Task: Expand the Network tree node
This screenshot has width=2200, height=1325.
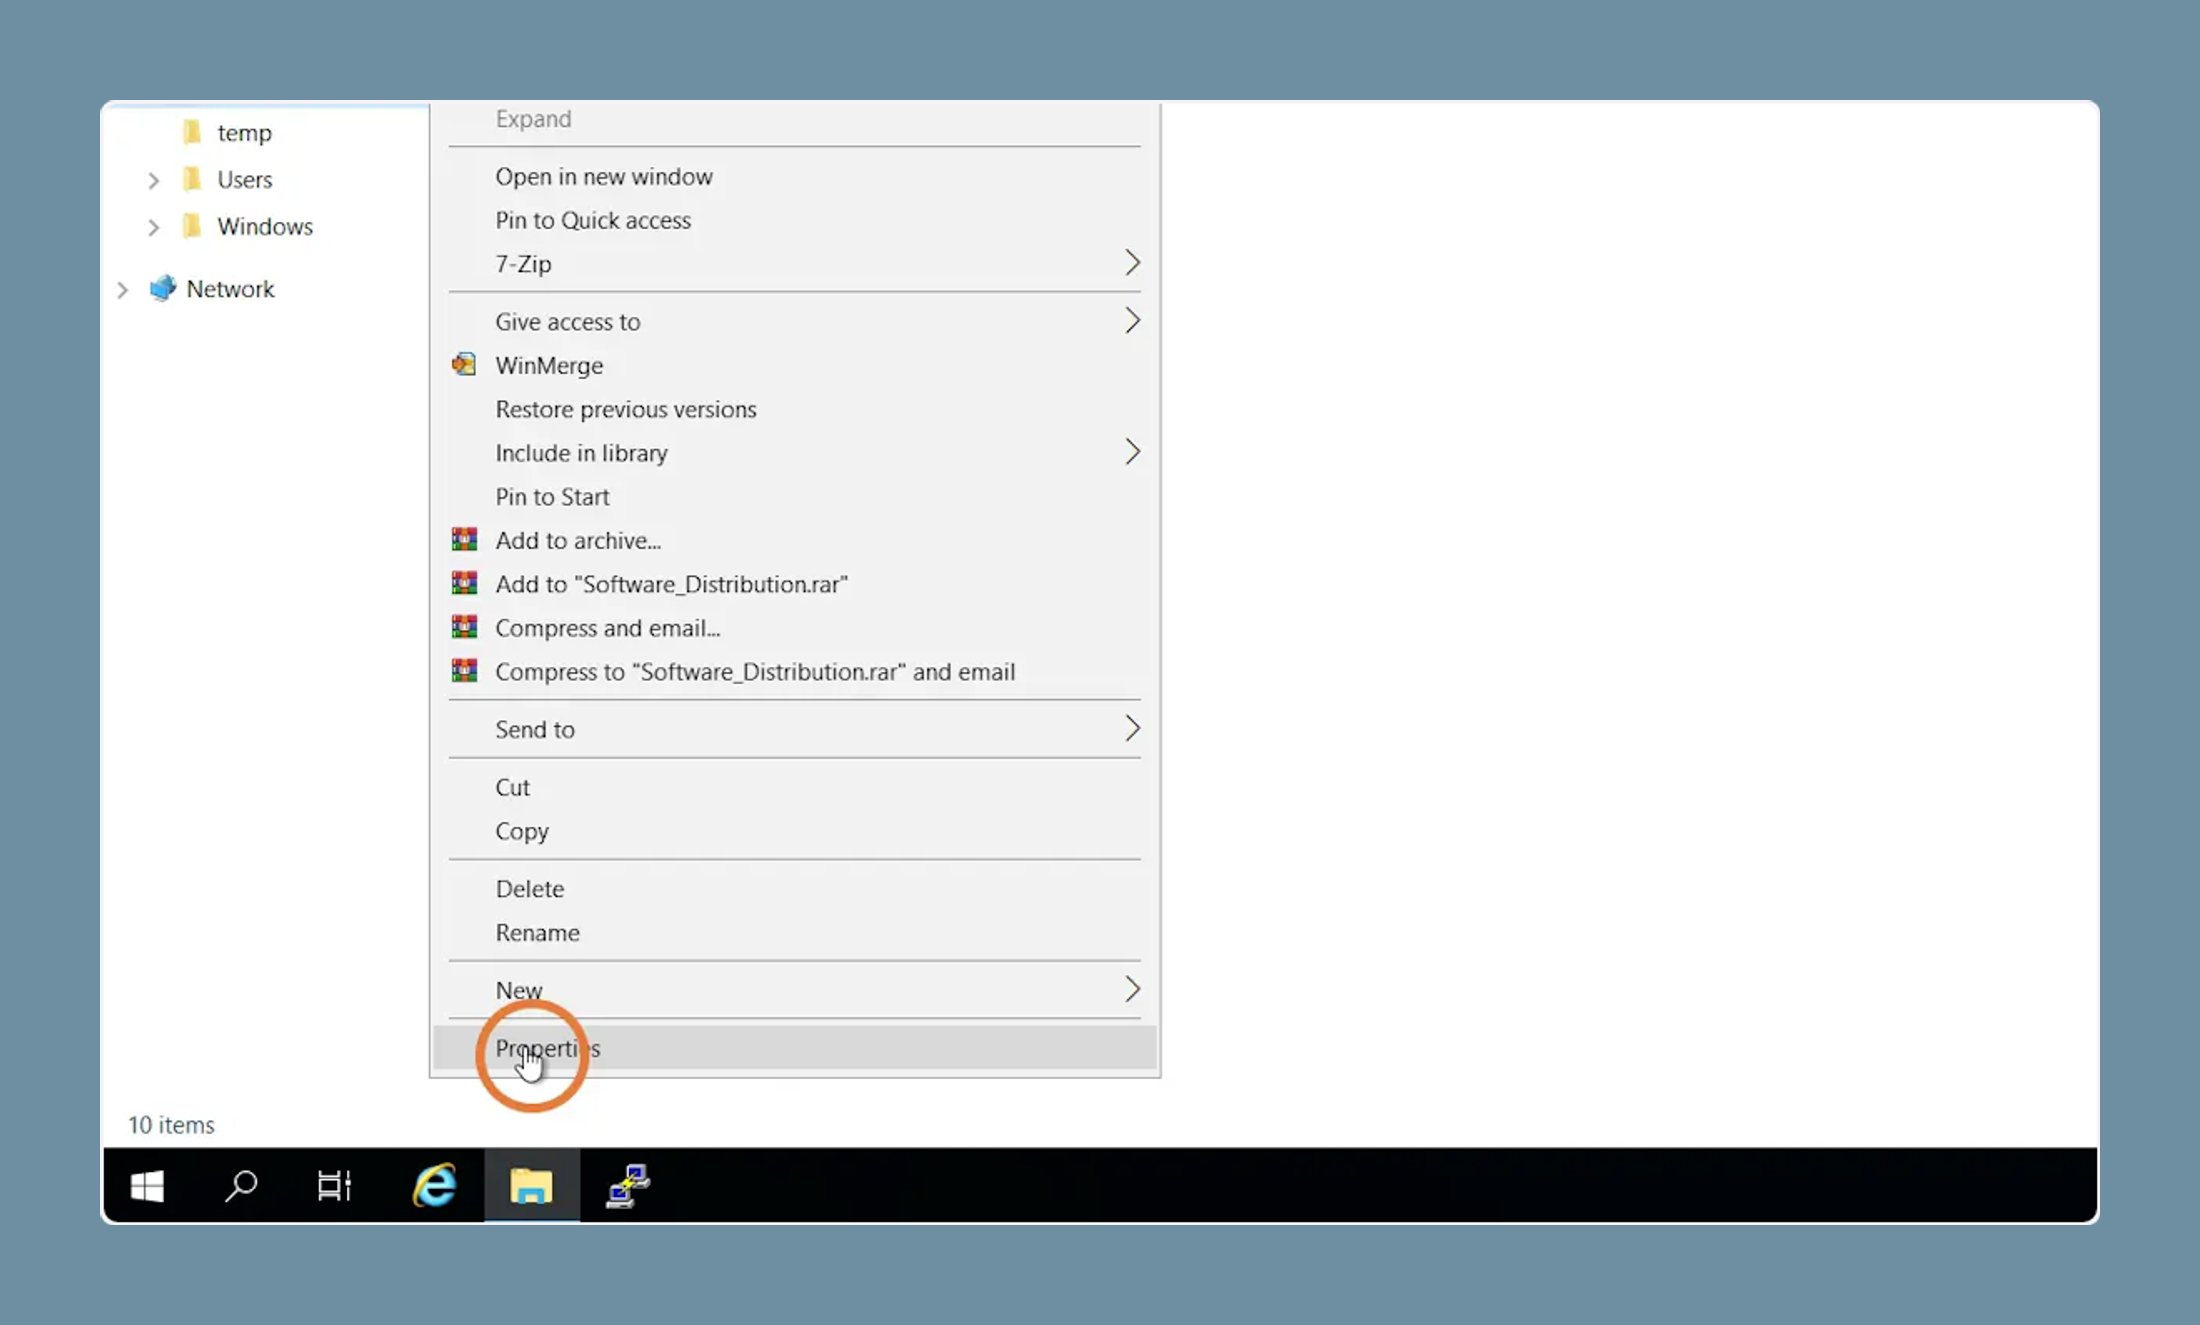Action: [122, 290]
